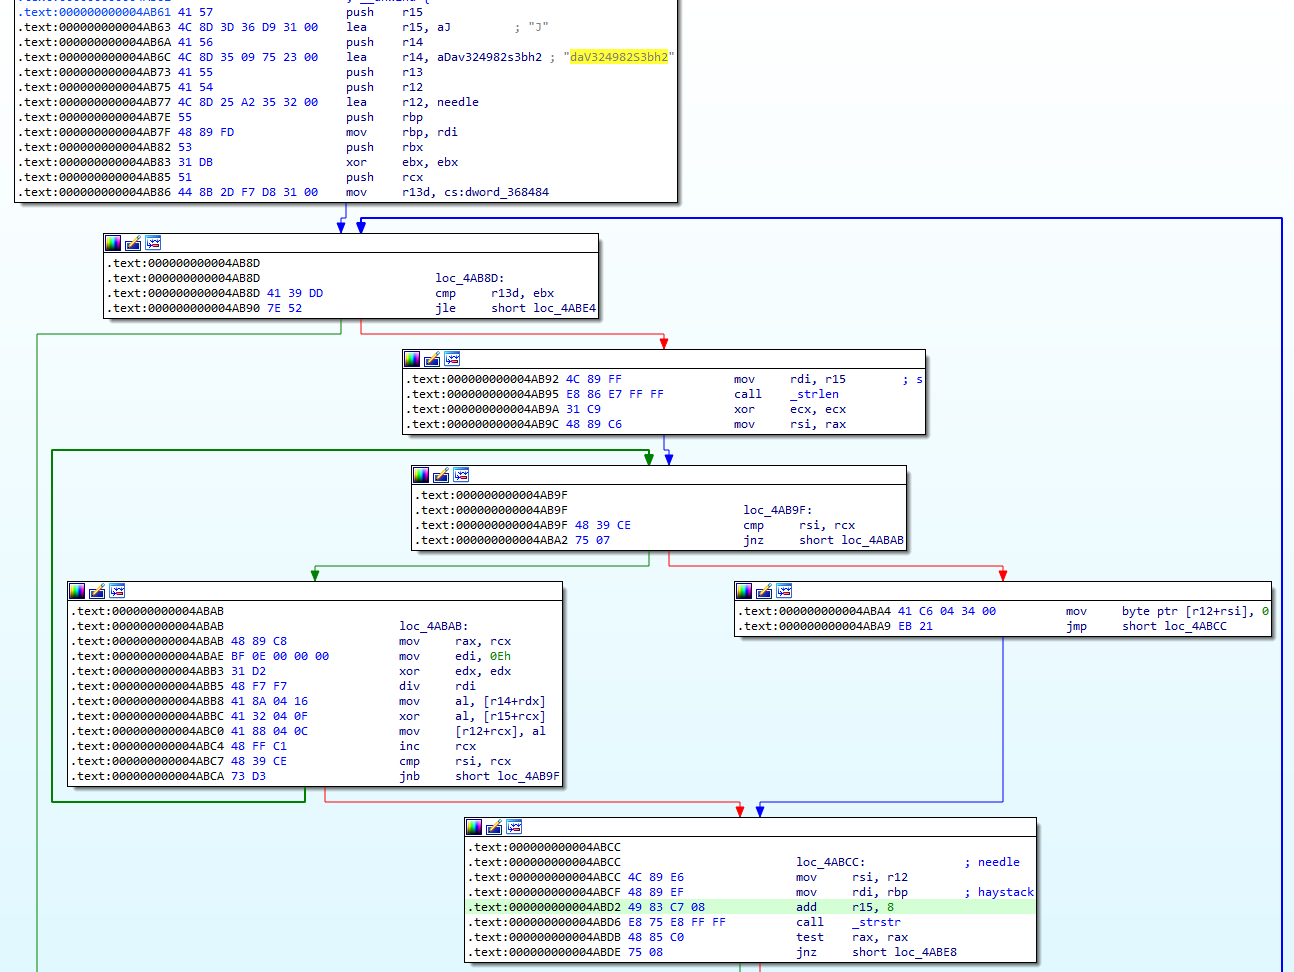
Task: Click the graph icon on the loc_4ABCC block
Action: click(514, 827)
